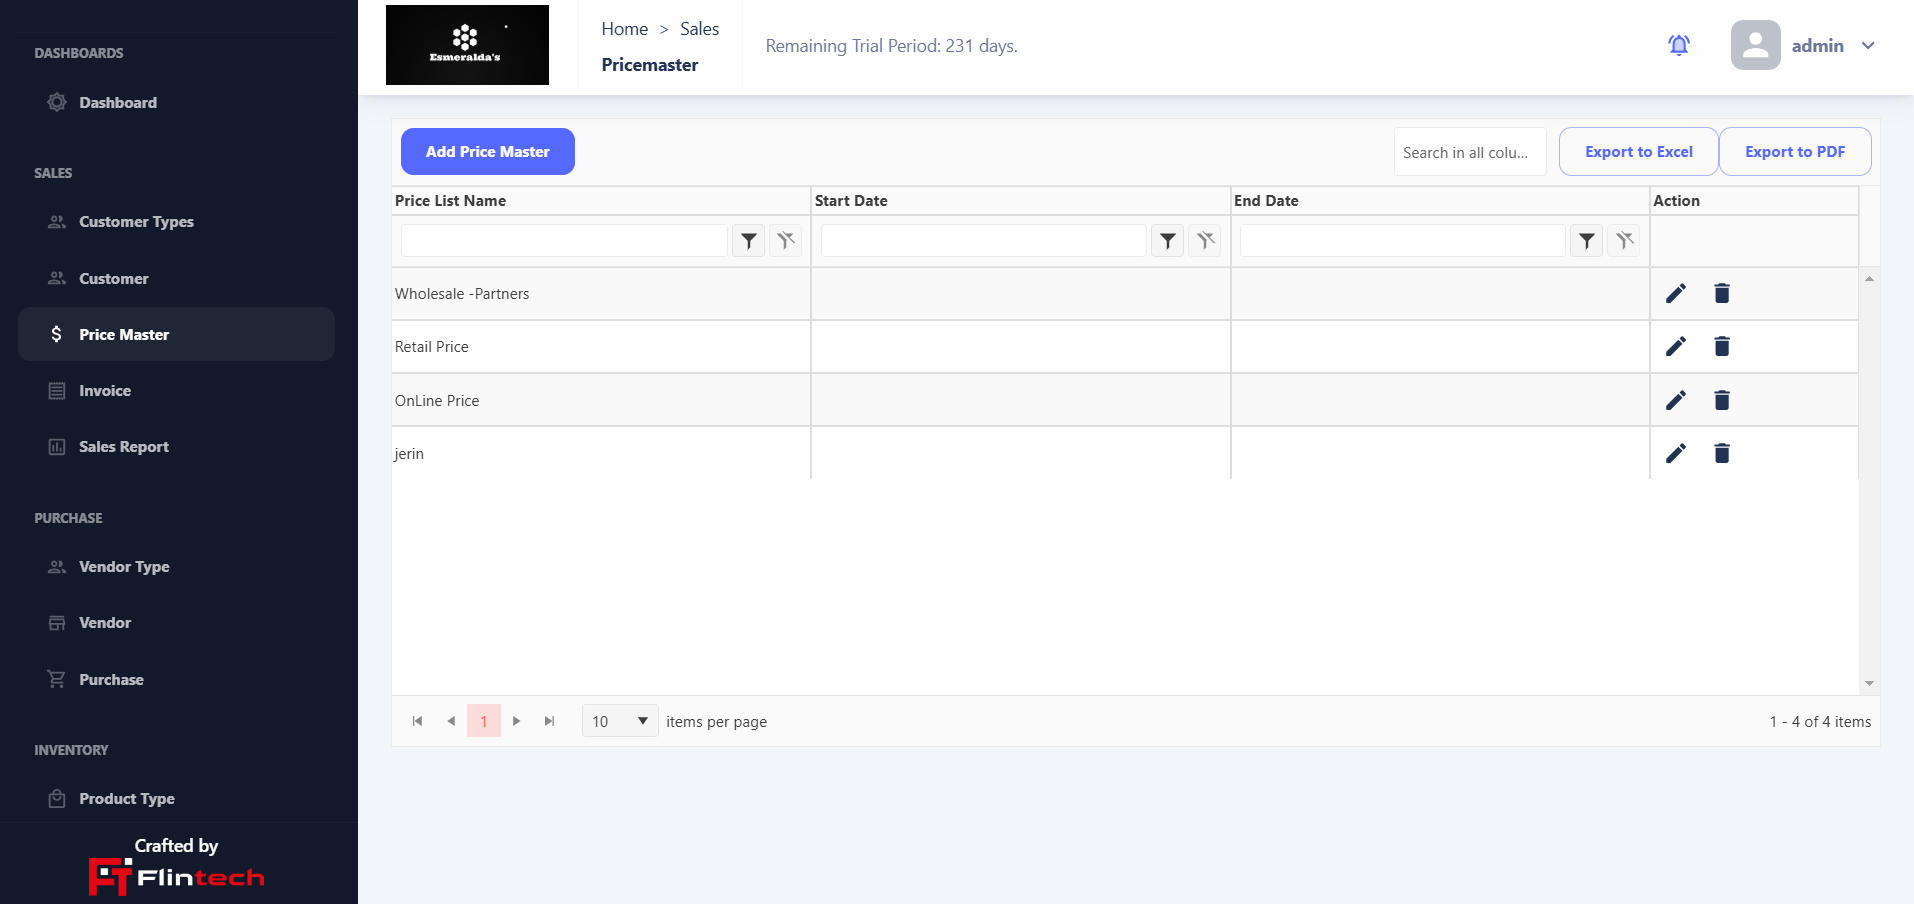Open Sales Report in sidebar
The height and width of the screenshot is (904, 1914).
point(176,447)
